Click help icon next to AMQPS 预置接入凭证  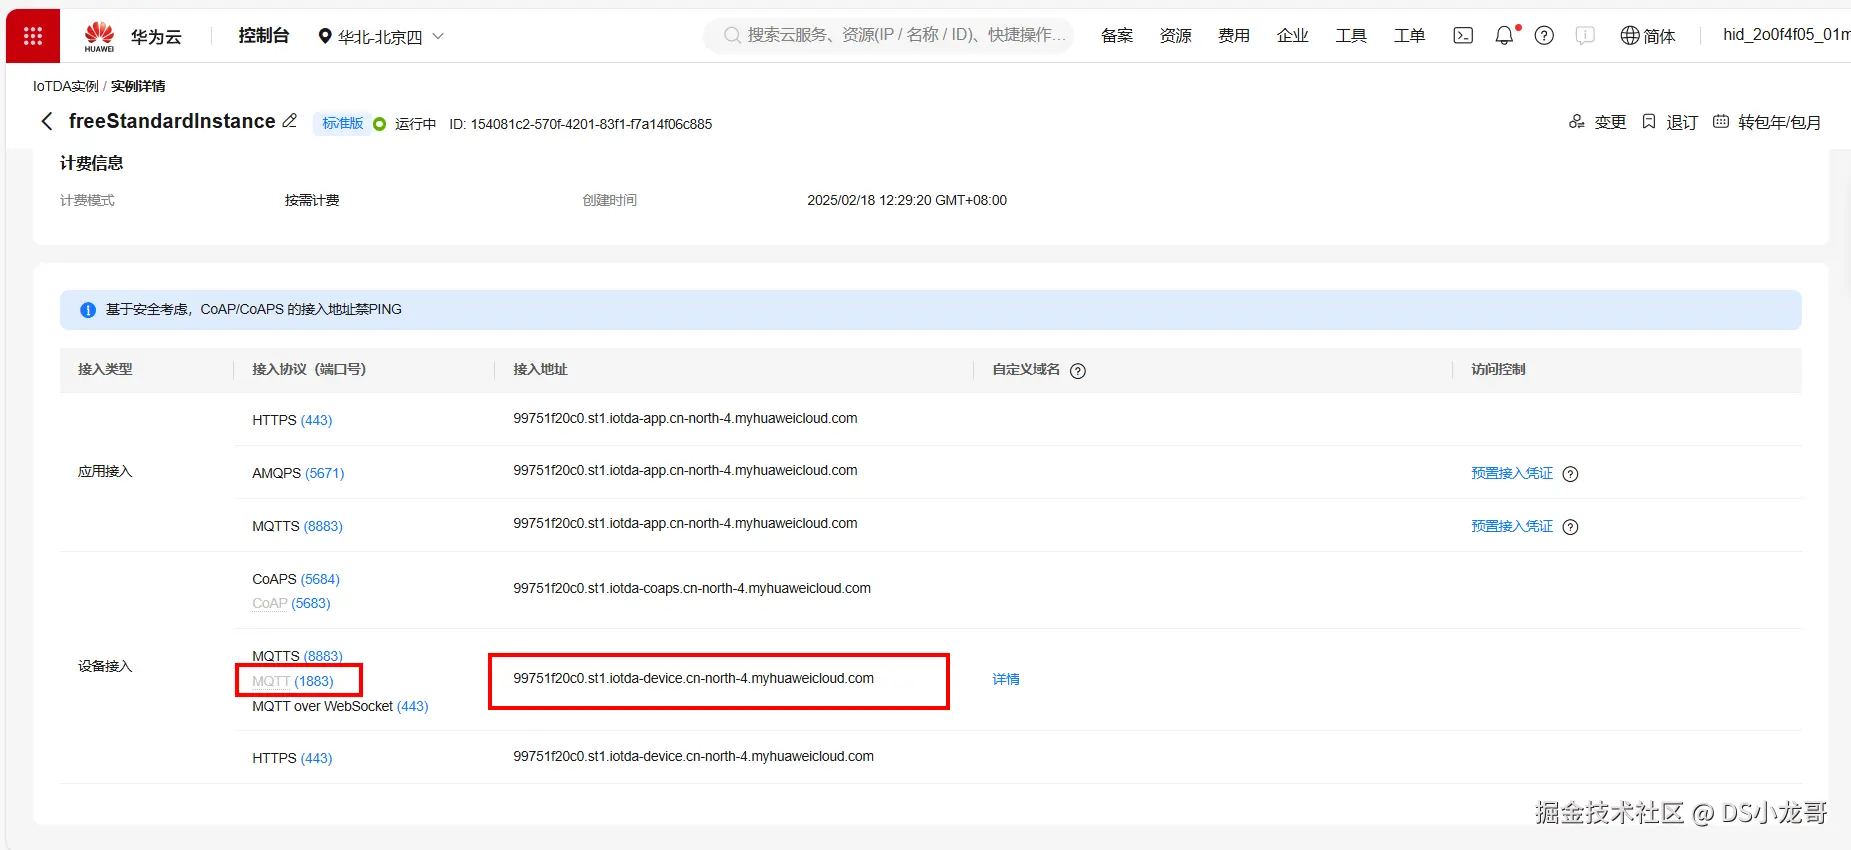(1570, 474)
